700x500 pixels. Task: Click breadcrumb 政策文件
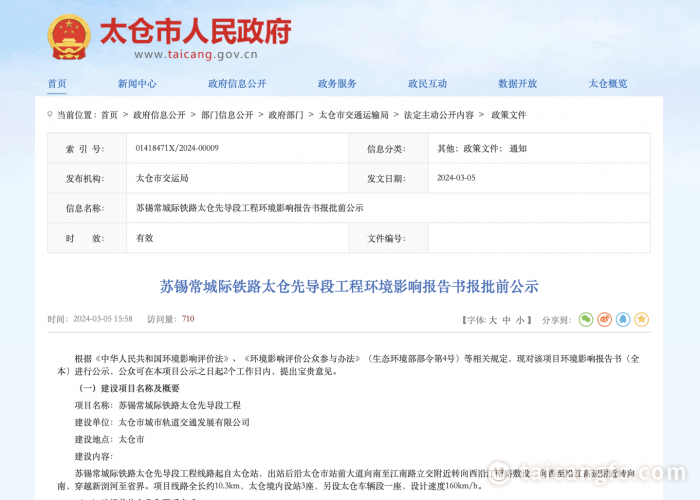point(508,115)
